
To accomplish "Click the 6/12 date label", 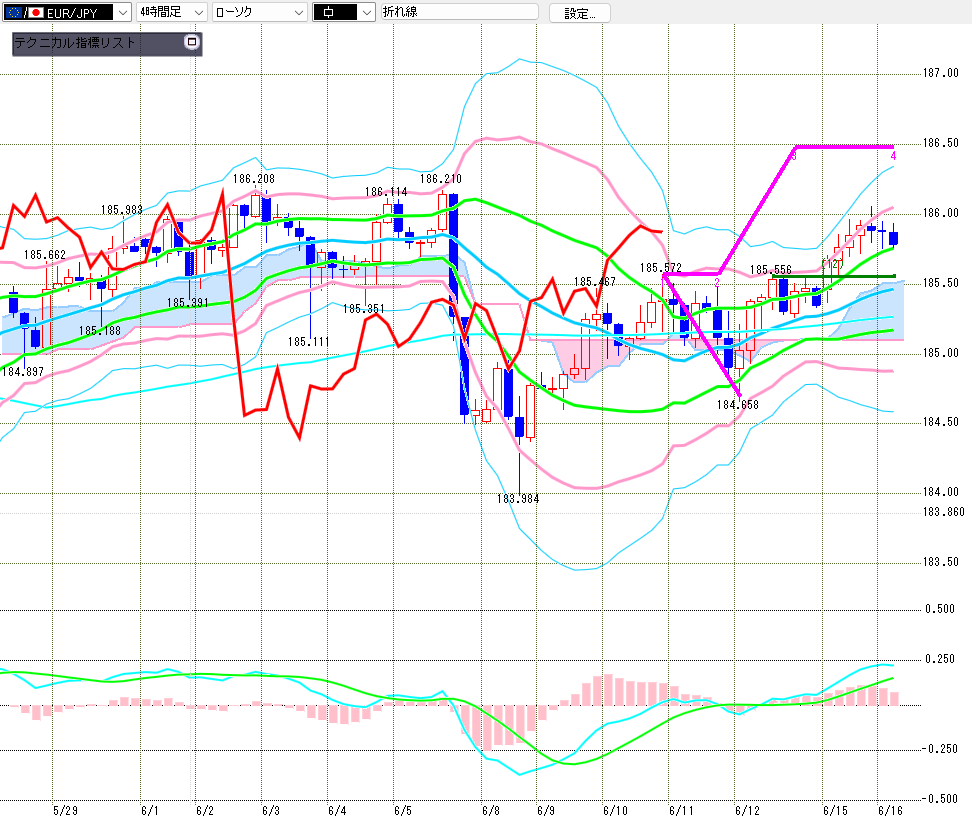I will click(x=748, y=811).
